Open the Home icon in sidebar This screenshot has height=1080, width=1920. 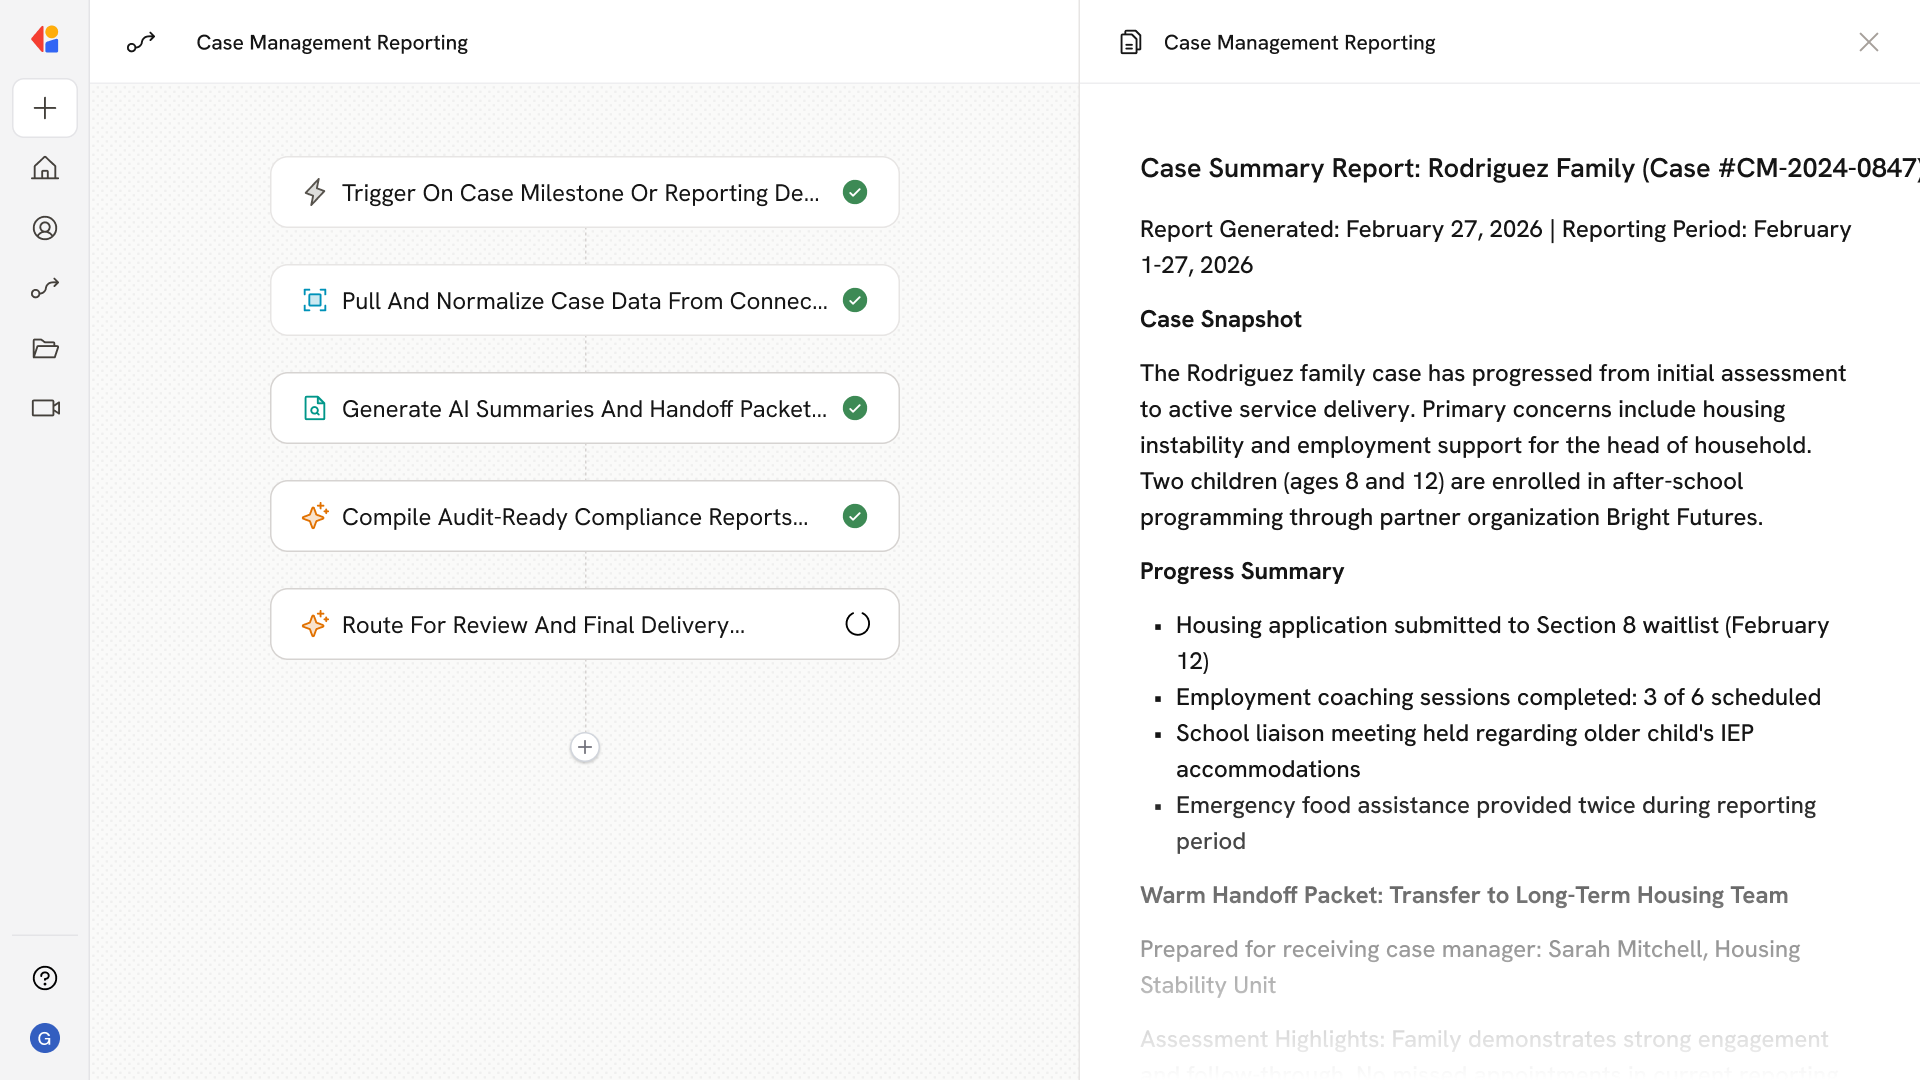pos(45,168)
